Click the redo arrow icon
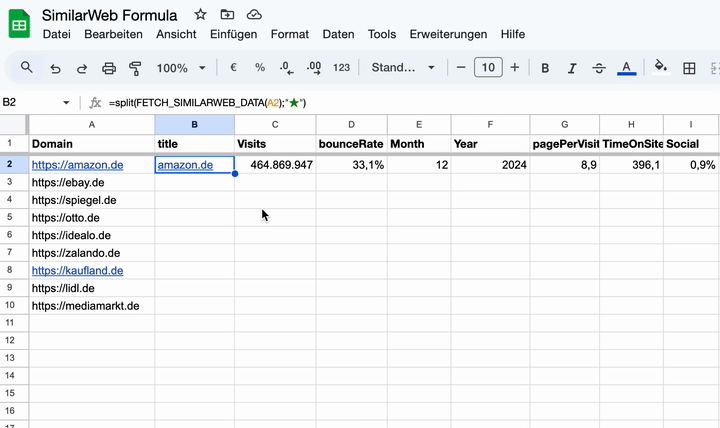The width and height of the screenshot is (720, 428). click(82, 68)
